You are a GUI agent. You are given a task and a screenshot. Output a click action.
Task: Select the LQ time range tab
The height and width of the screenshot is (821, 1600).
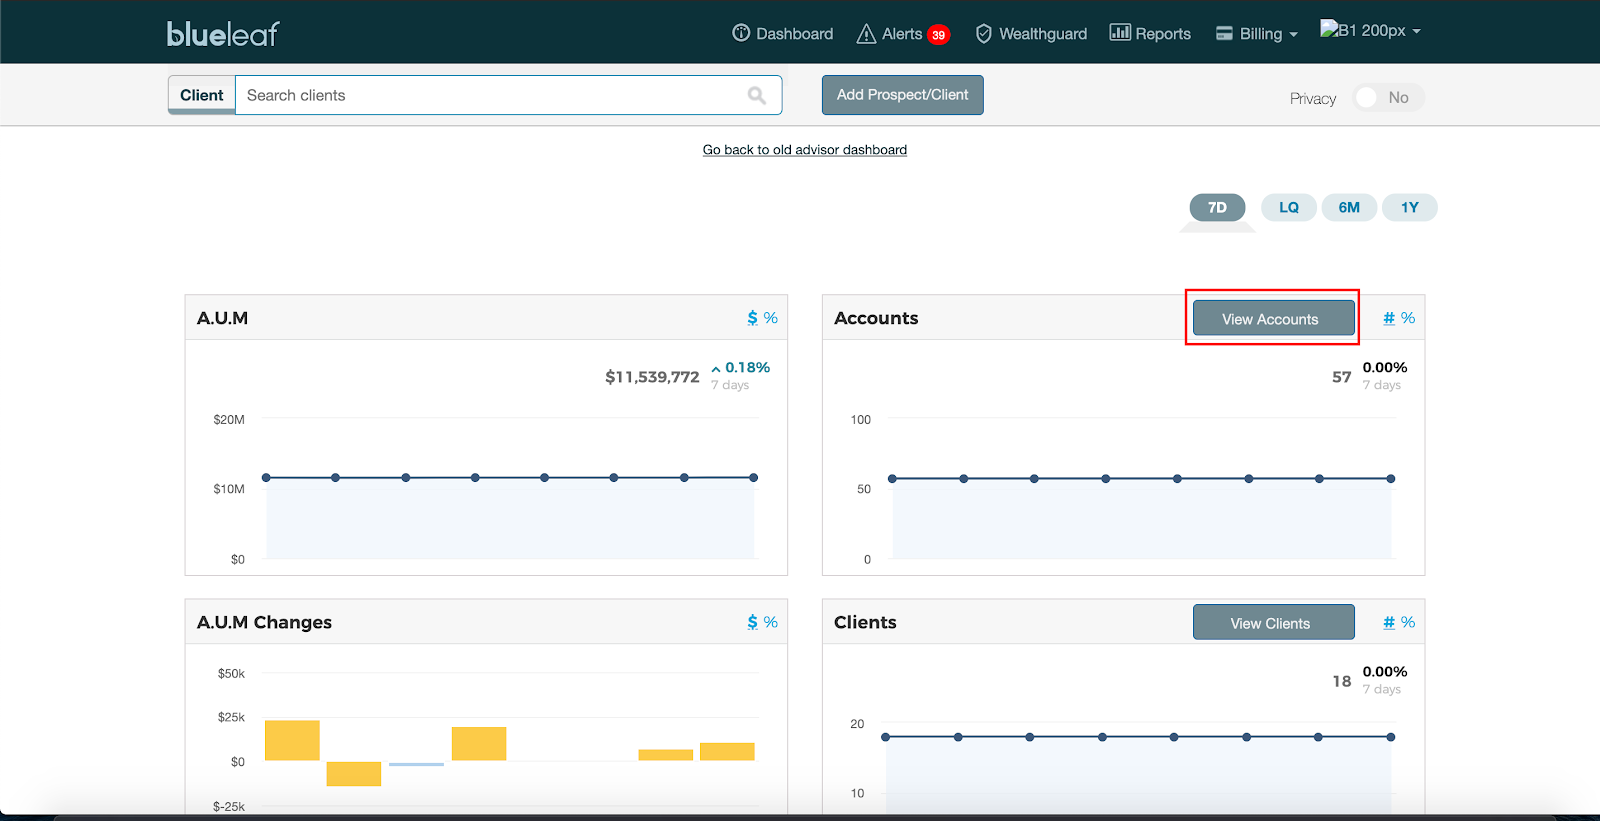tap(1289, 208)
